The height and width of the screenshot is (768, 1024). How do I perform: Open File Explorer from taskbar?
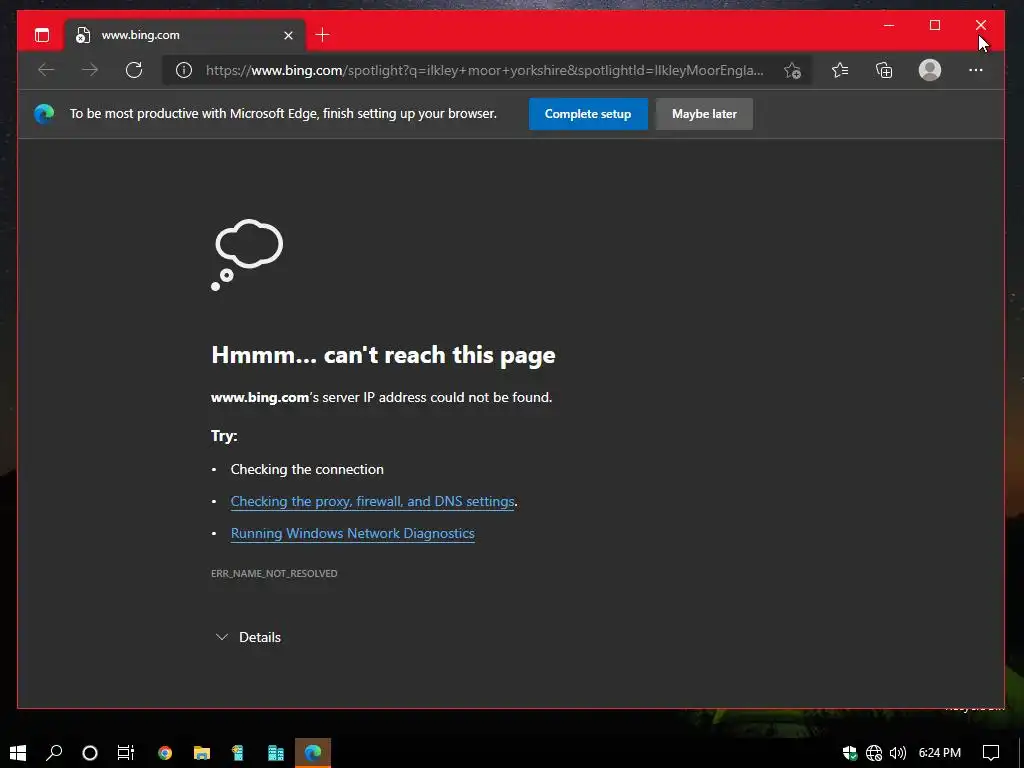202,753
